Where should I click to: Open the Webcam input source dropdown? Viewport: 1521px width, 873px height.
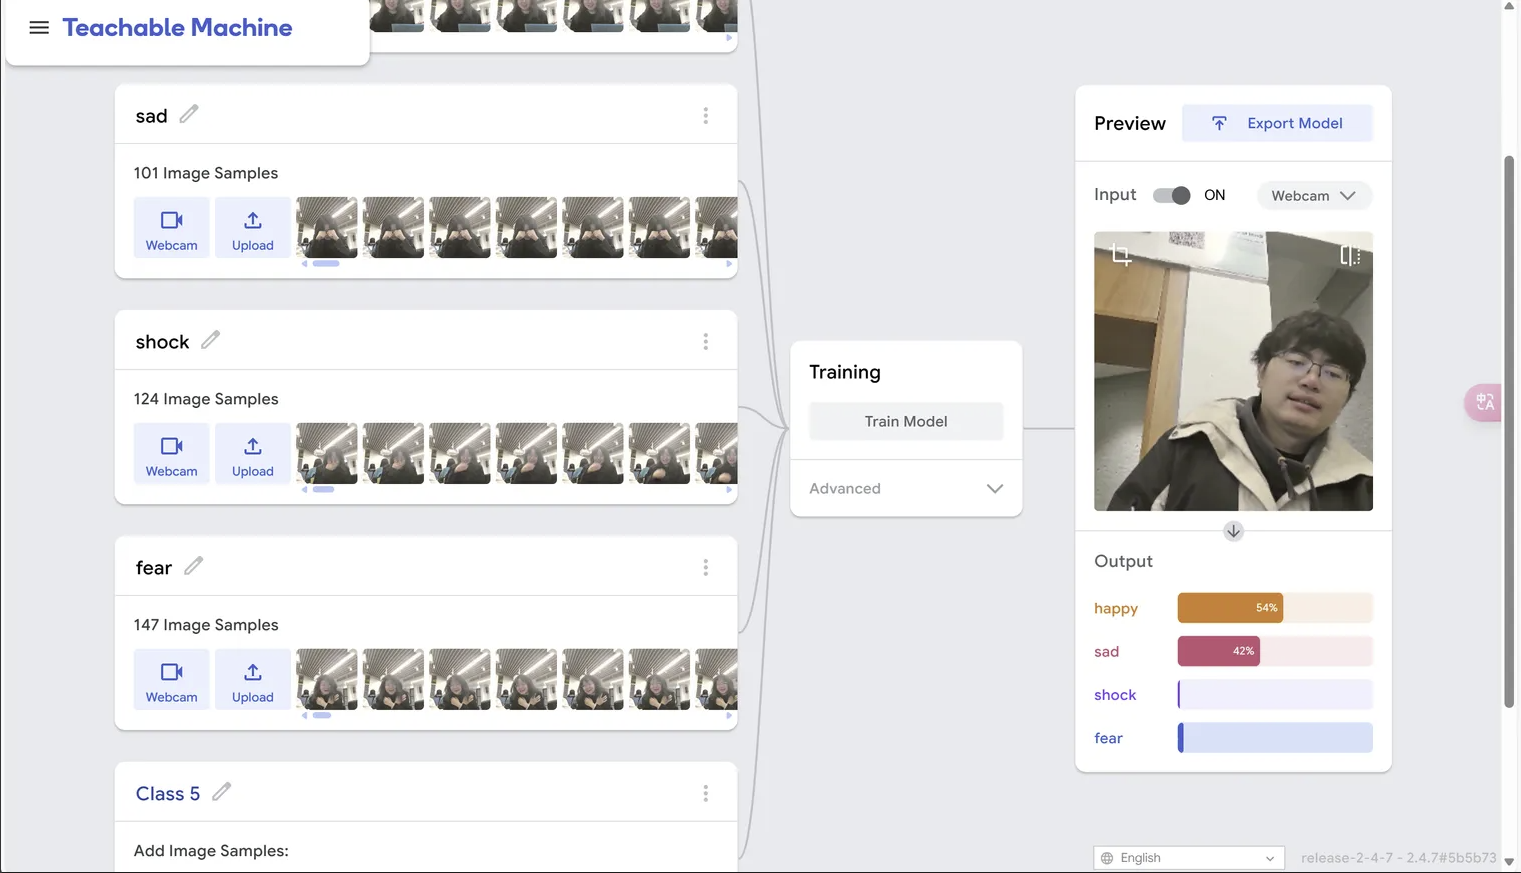pos(1313,196)
